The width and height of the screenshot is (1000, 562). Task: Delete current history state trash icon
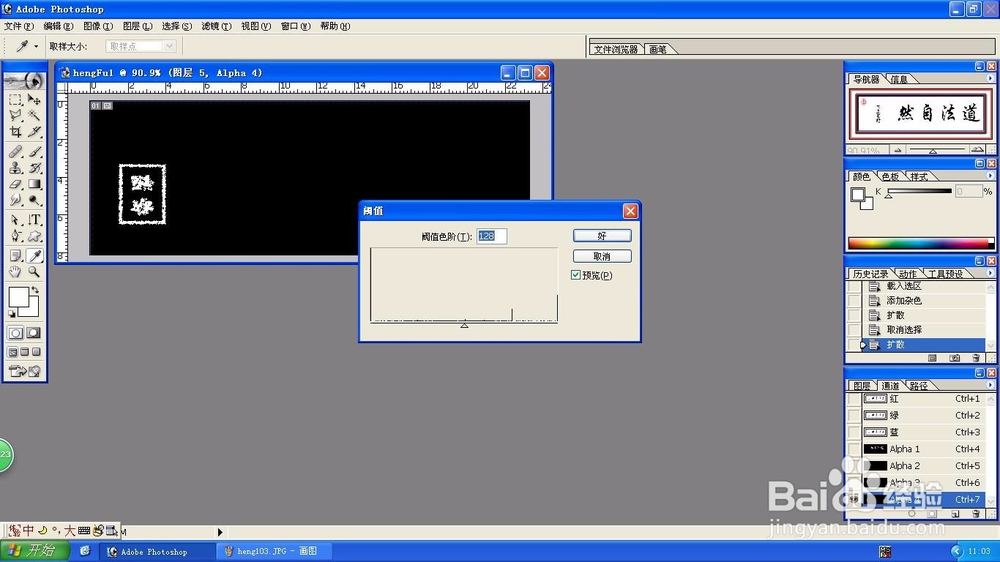point(976,359)
